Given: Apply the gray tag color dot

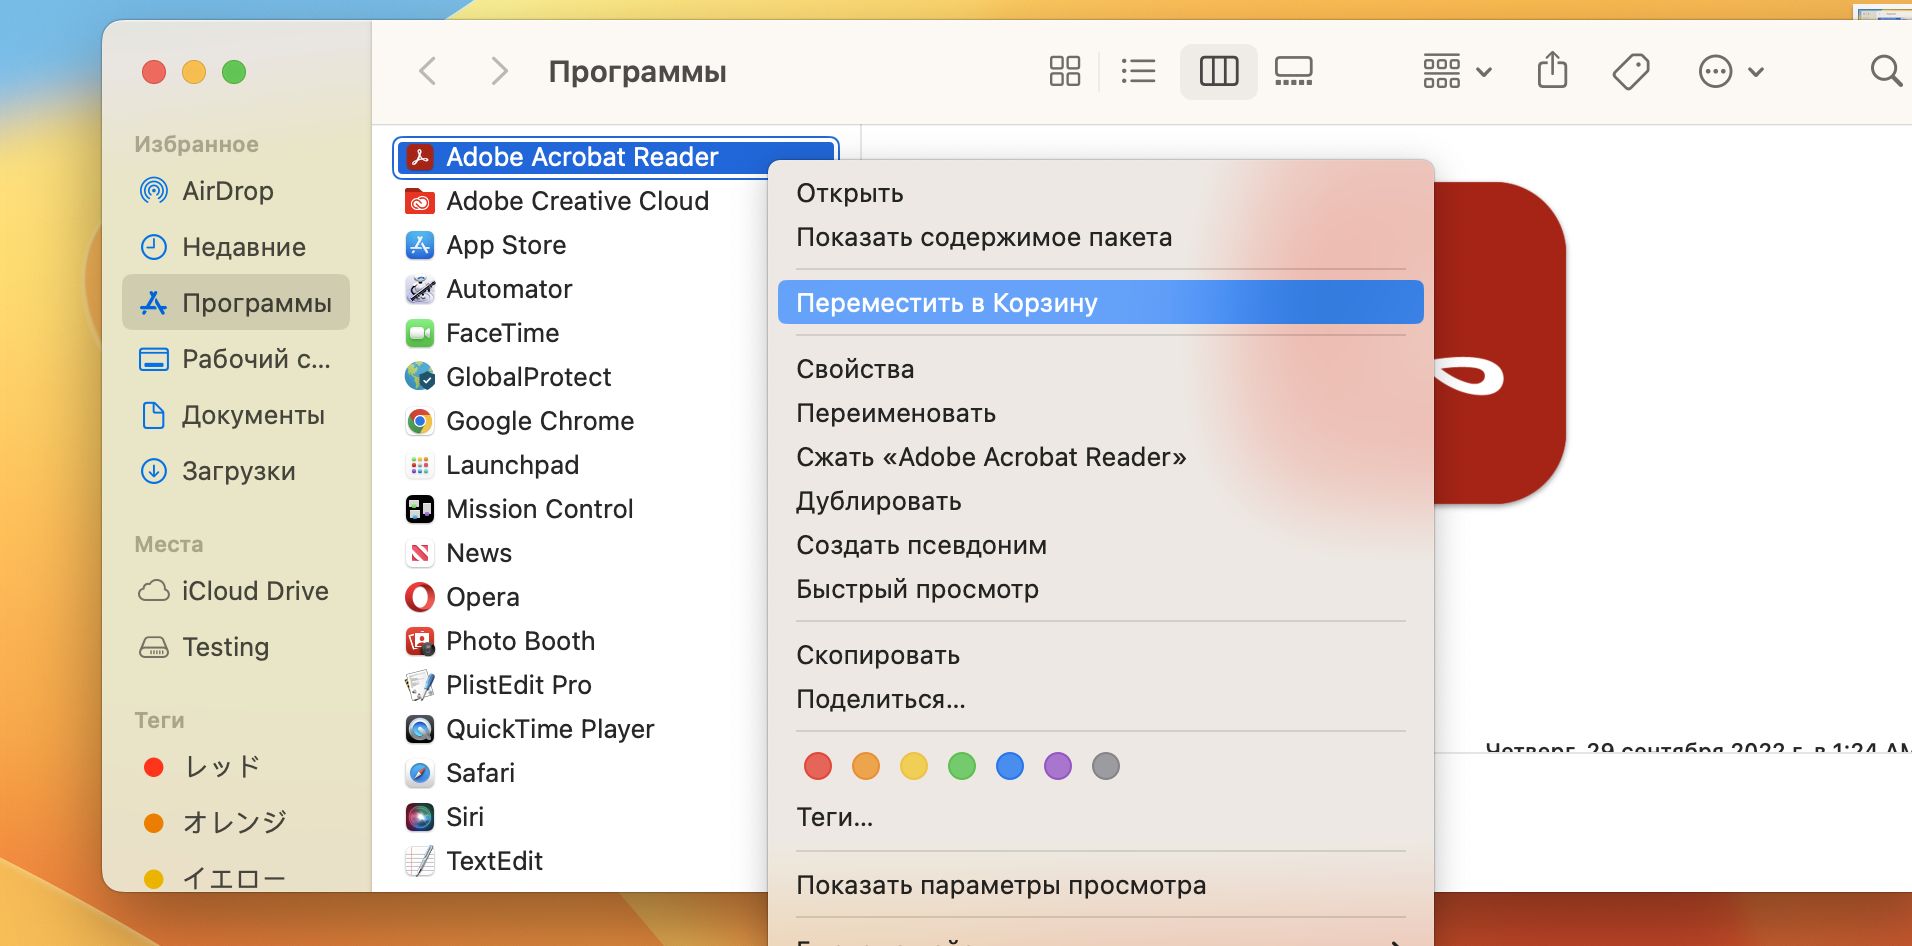Looking at the screenshot, I should pyautogui.click(x=1106, y=766).
